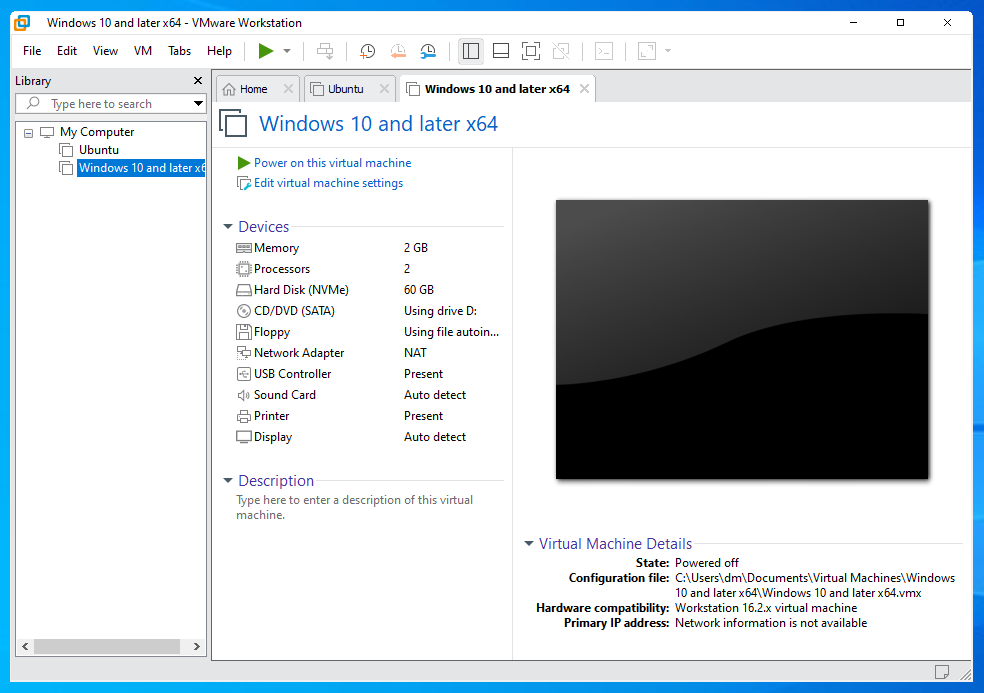Viewport: 984px width, 693px height.
Task: Open the power options dropdown arrow
Action: click(x=287, y=51)
